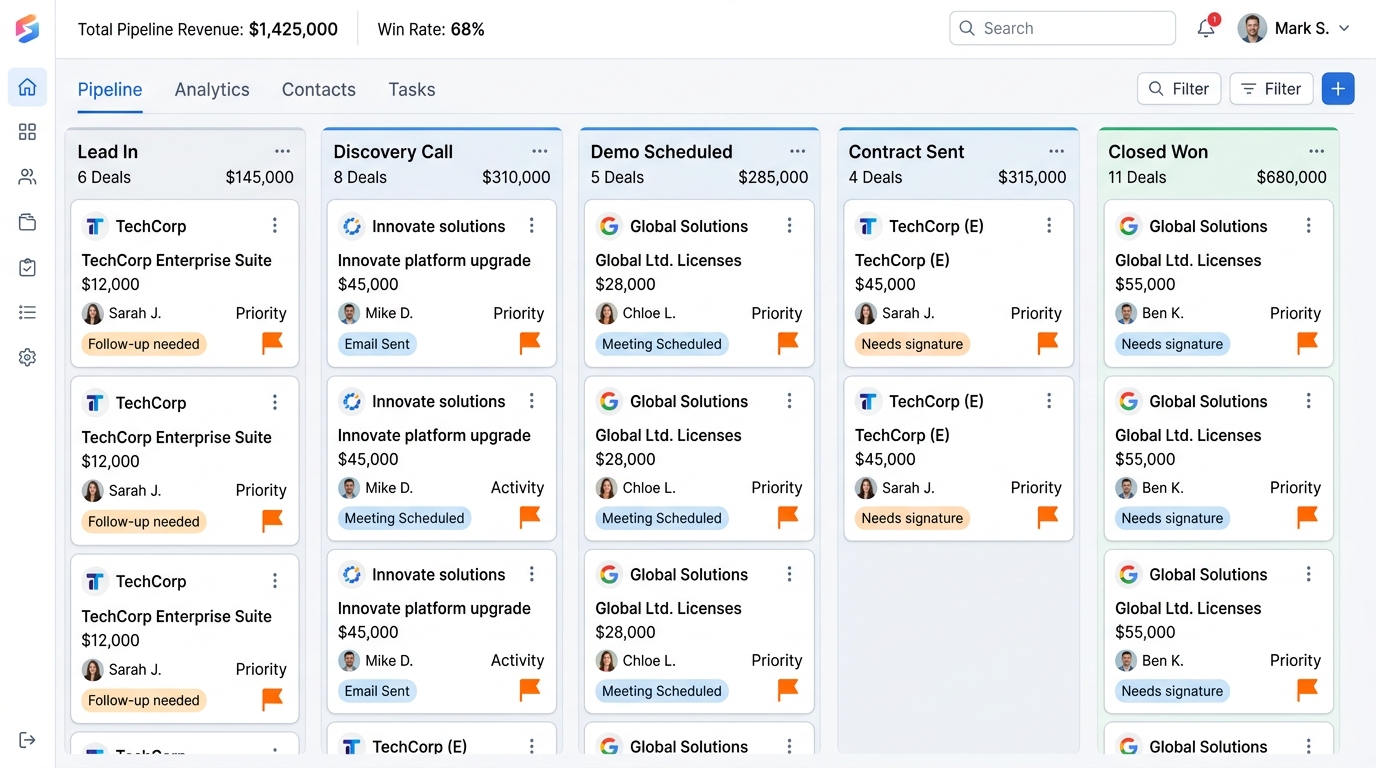Open the Lead In column options menu
The image size is (1376, 768).
pos(283,151)
